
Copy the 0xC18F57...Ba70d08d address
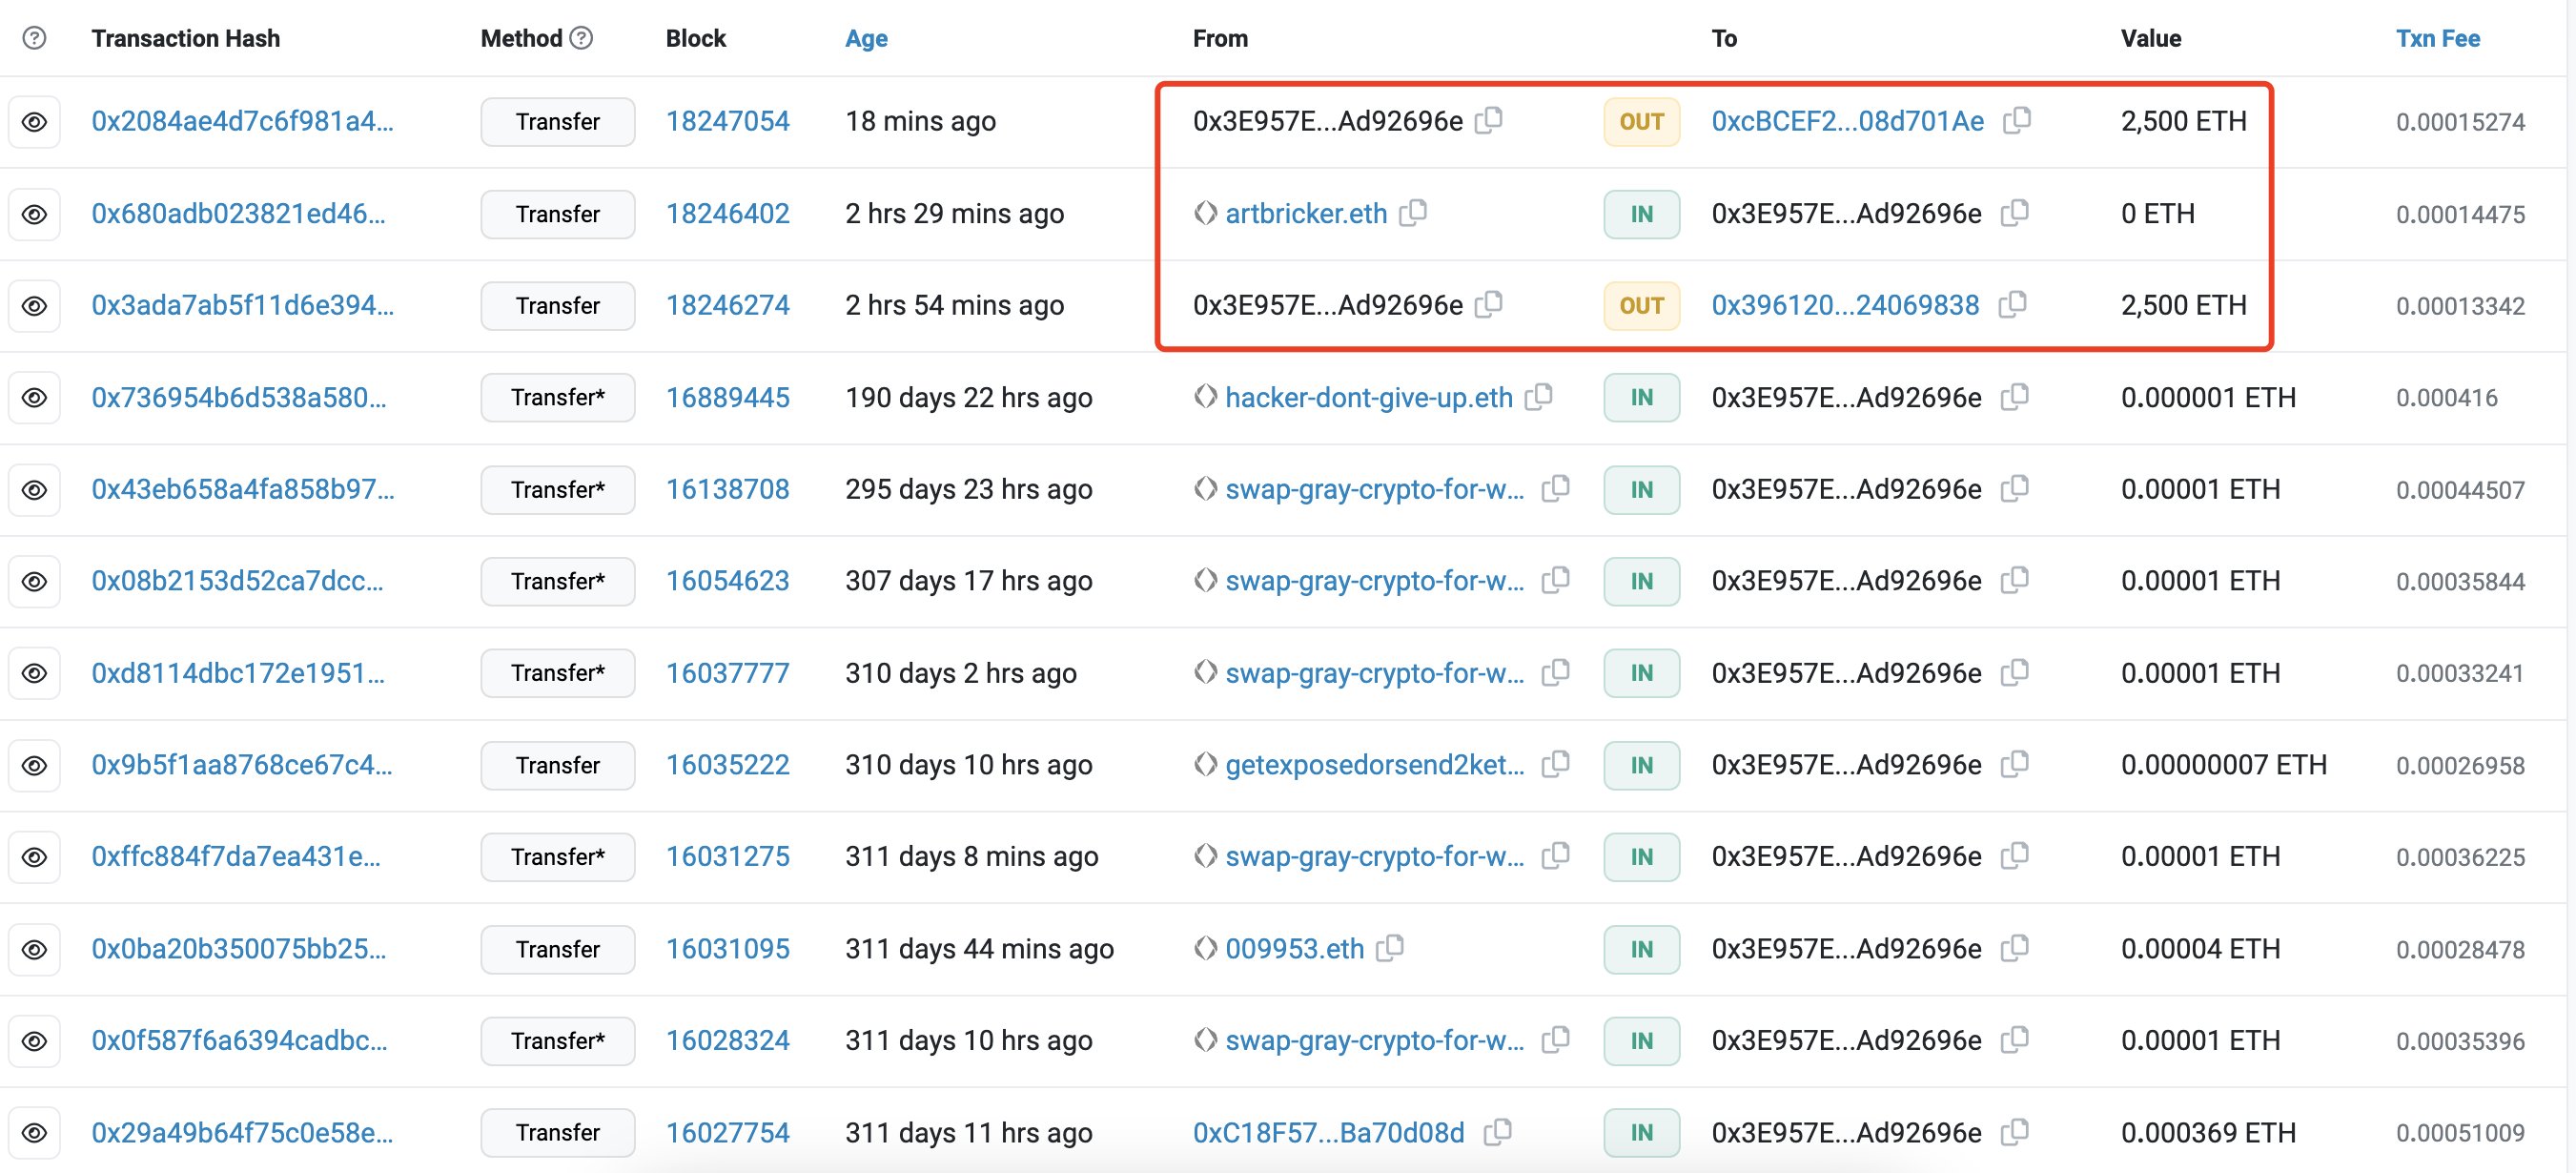1498,1132
